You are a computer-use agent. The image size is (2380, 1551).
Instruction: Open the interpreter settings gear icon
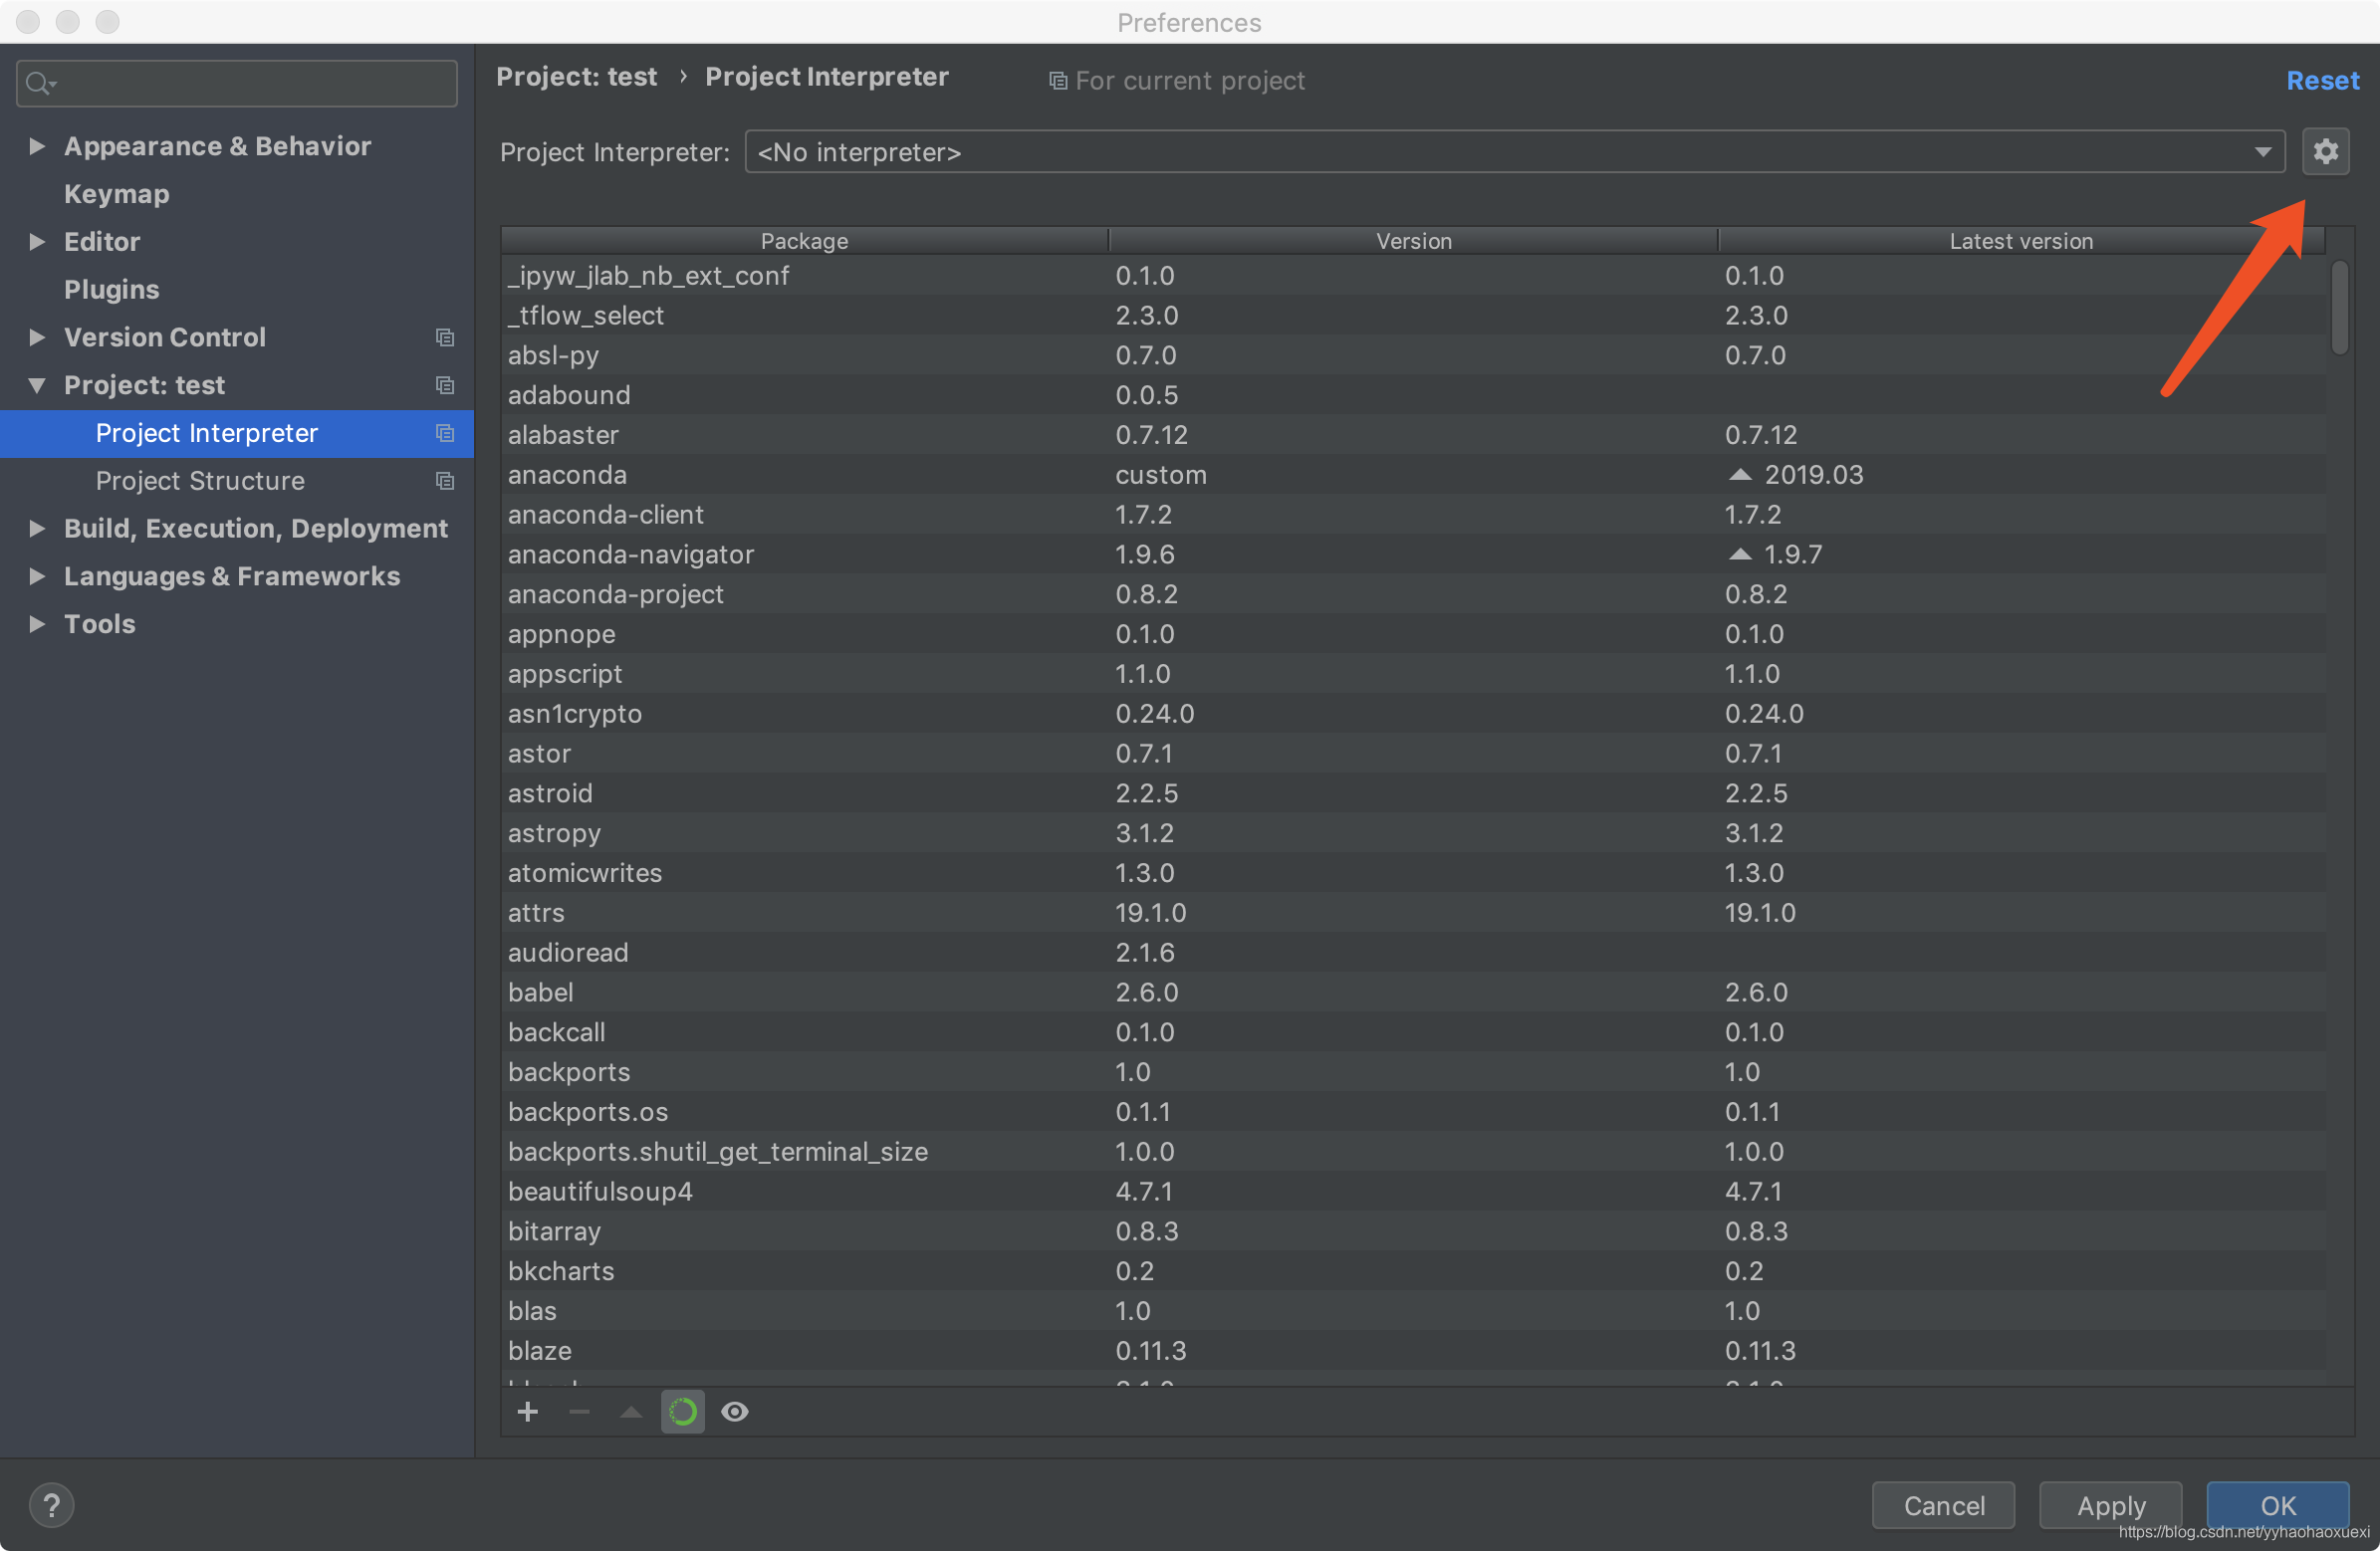coord(2325,151)
